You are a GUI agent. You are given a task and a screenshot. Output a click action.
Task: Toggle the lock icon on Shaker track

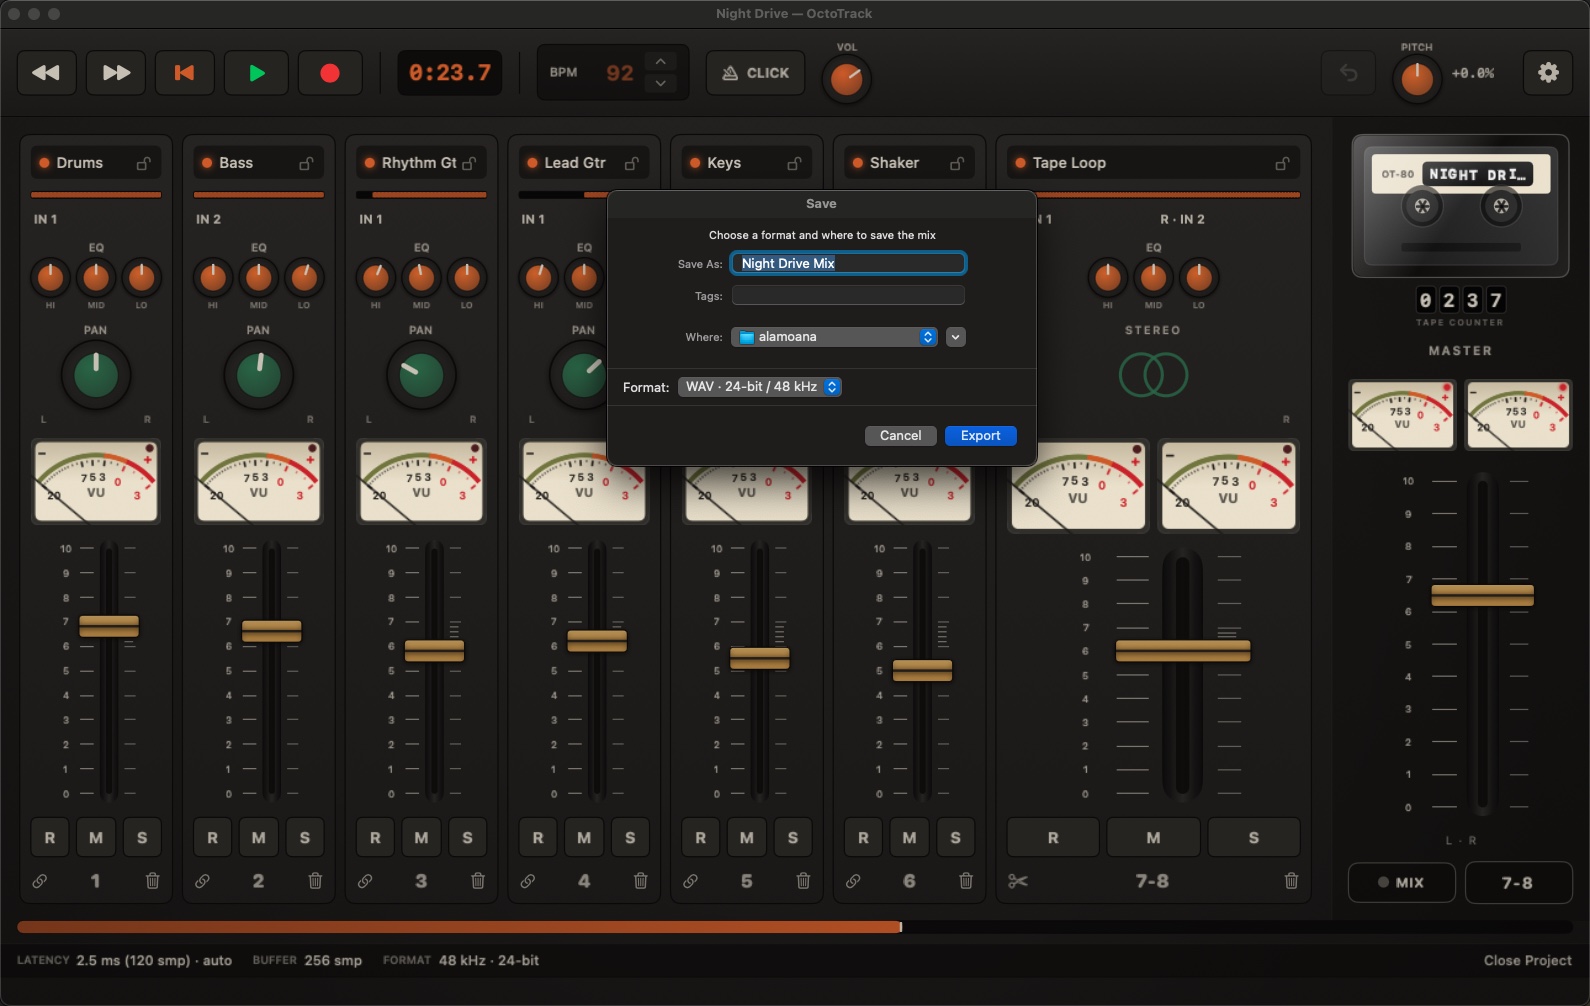tap(957, 163)
